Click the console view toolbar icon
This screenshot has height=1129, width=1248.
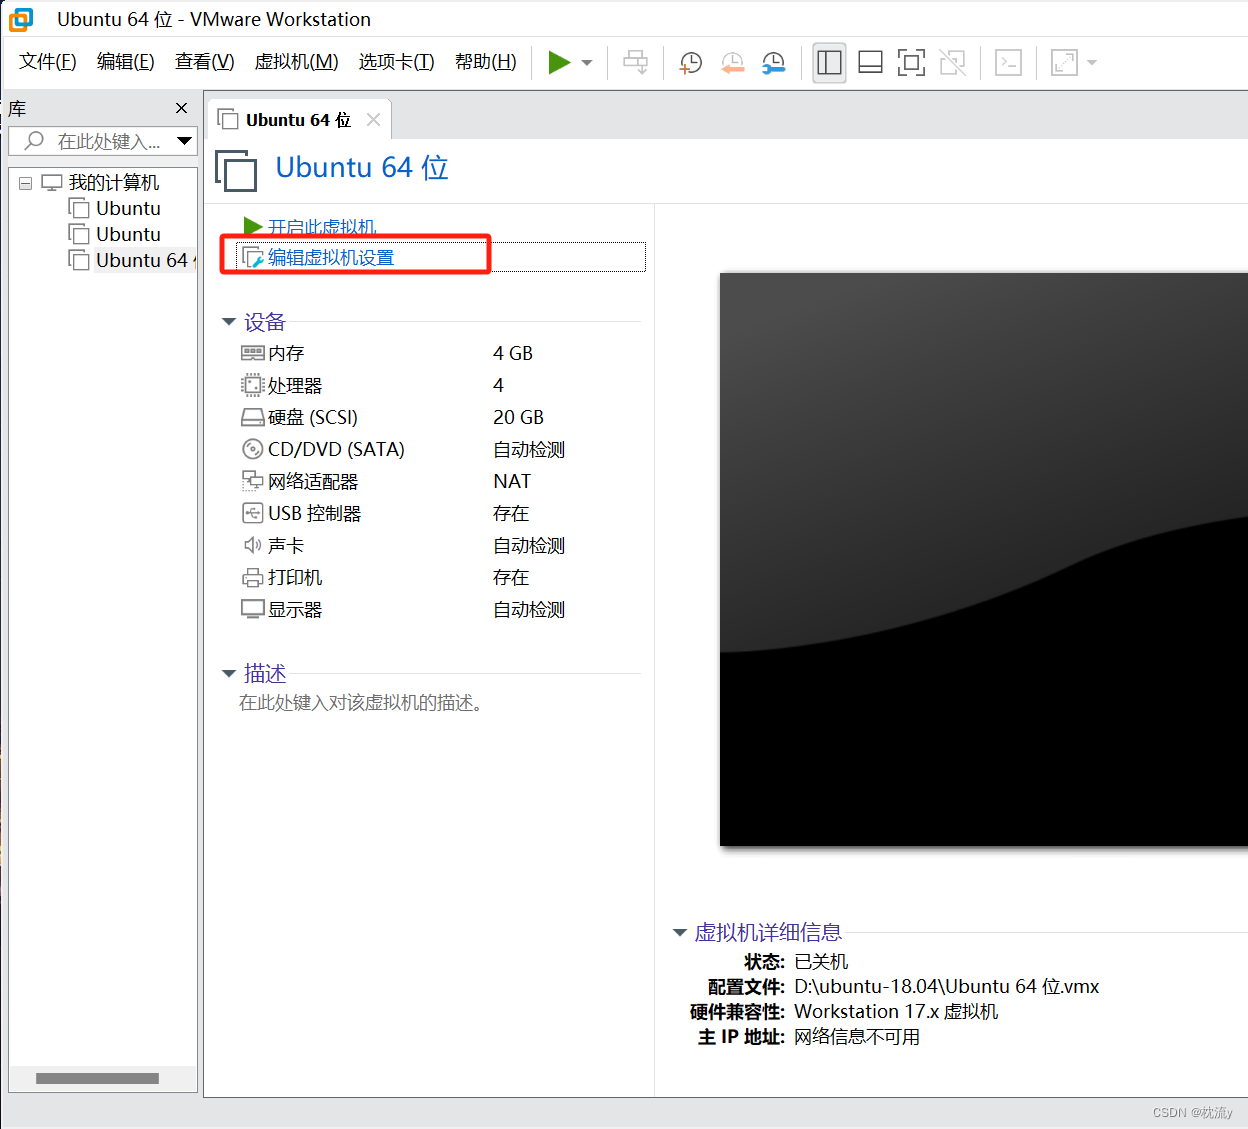(1008, 63)
